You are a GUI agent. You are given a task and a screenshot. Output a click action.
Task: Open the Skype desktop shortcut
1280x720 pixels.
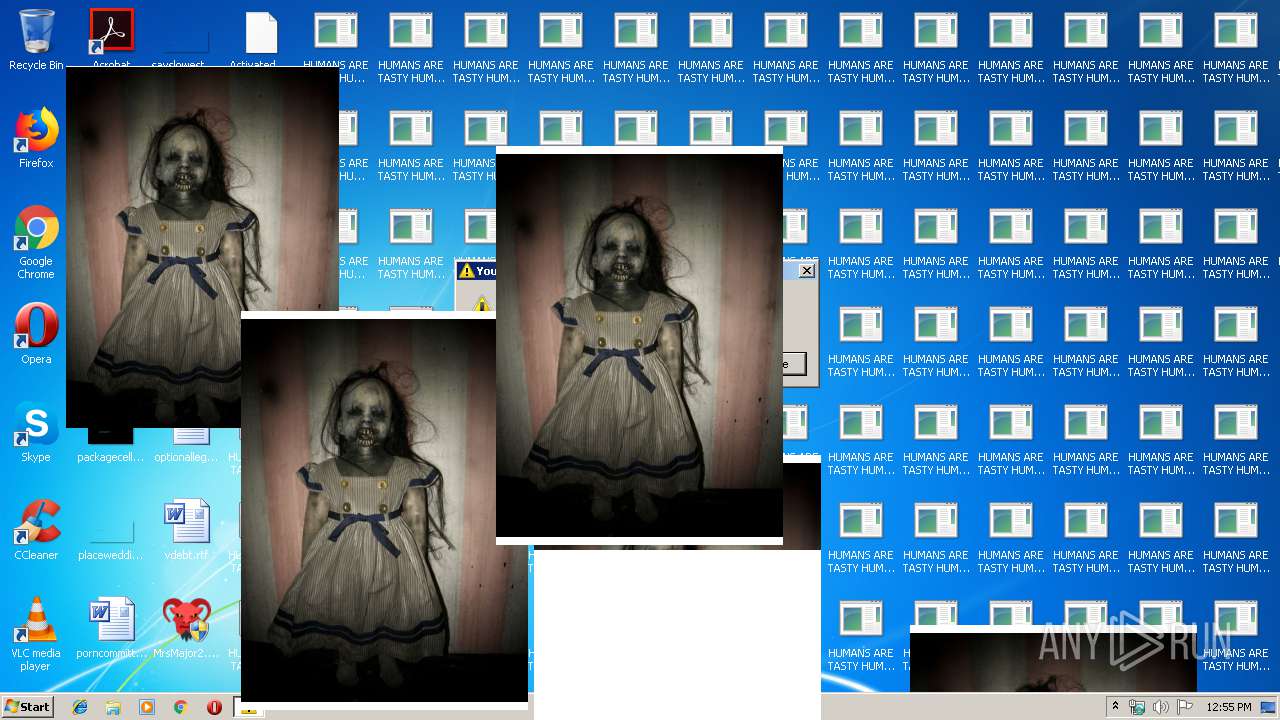[x=36, y=432]
